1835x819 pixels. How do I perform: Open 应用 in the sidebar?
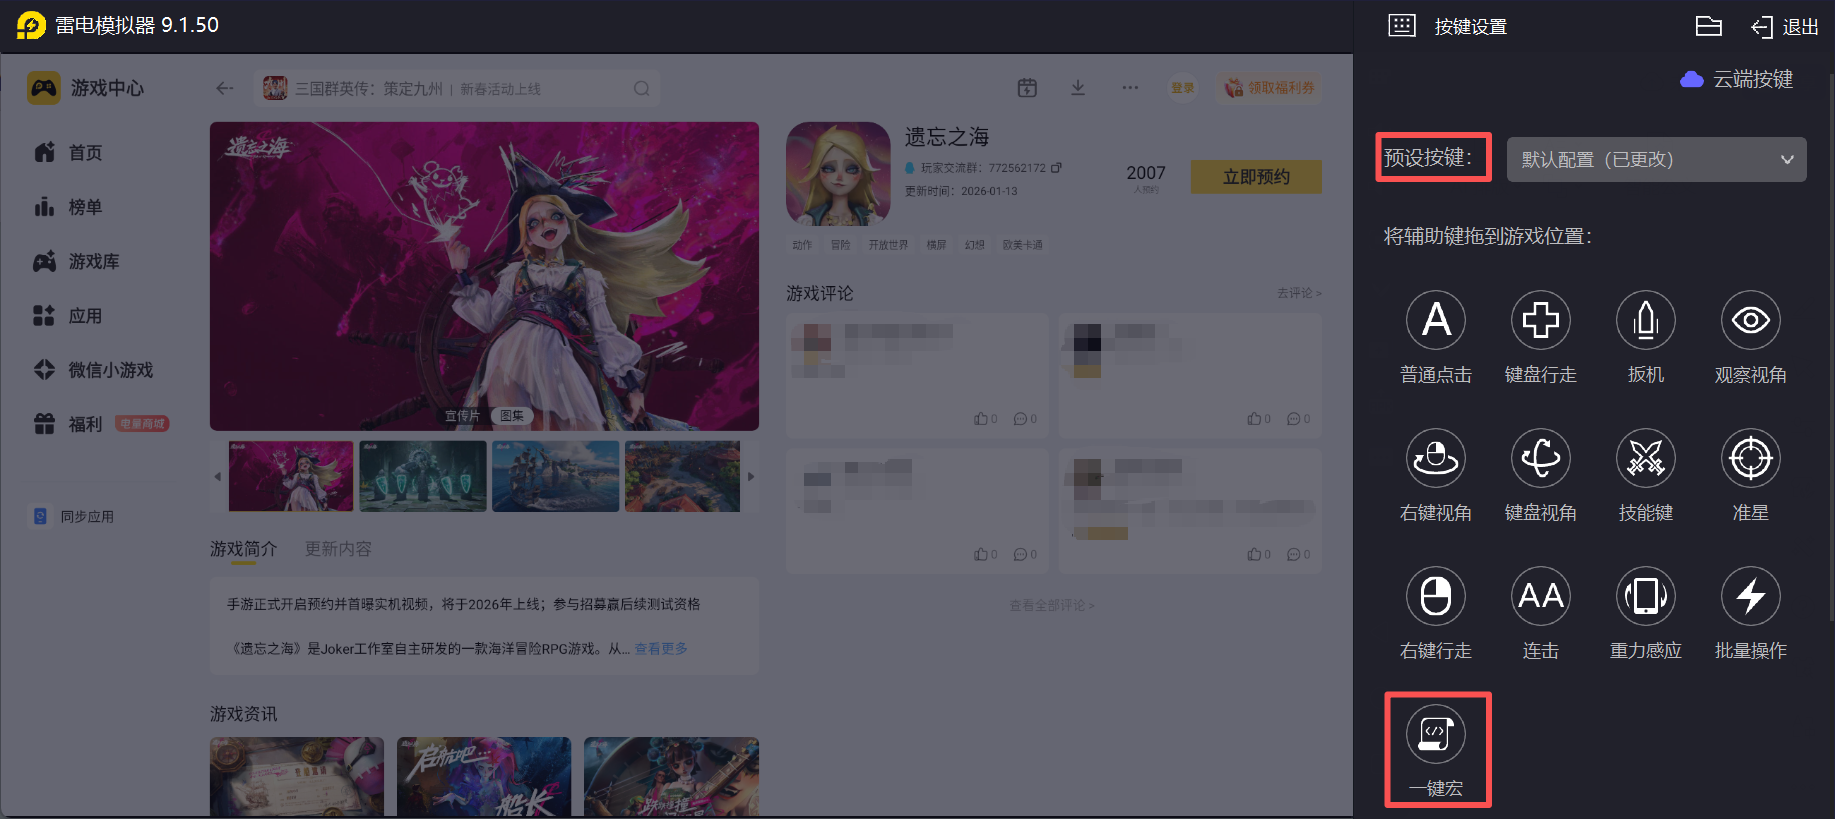(69, 316)
